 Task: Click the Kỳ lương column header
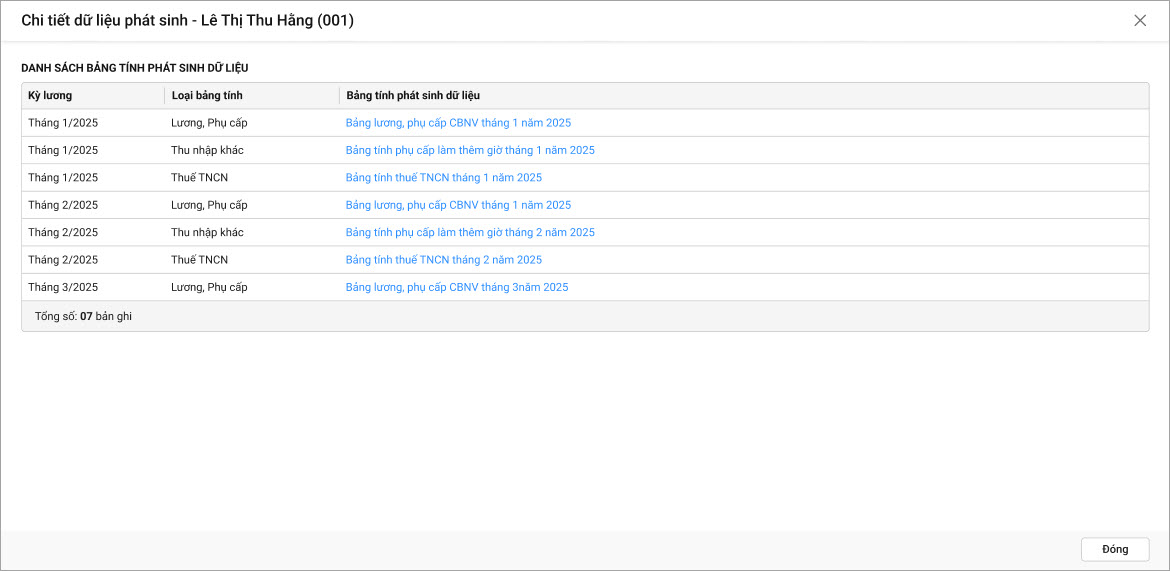click(50, 96)
